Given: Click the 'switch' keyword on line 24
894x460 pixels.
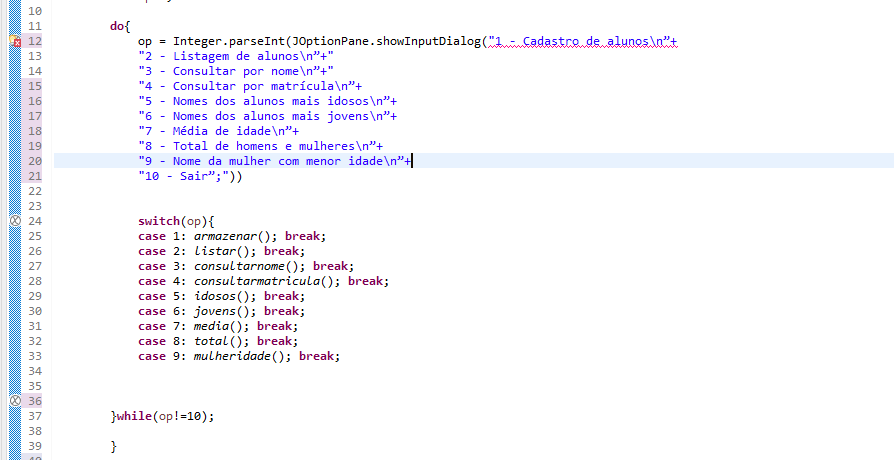Looking at the screenshot, I should pyautogui.click(x=159, y=221).
